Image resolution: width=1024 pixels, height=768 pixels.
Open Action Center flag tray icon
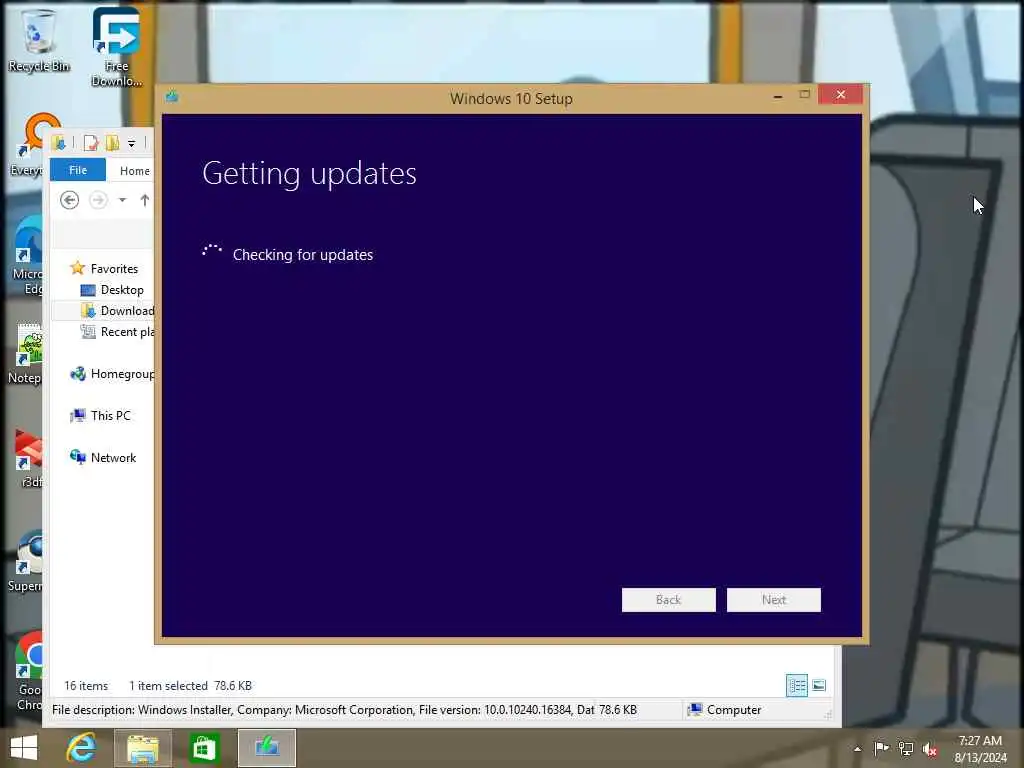tap(881, 748)
